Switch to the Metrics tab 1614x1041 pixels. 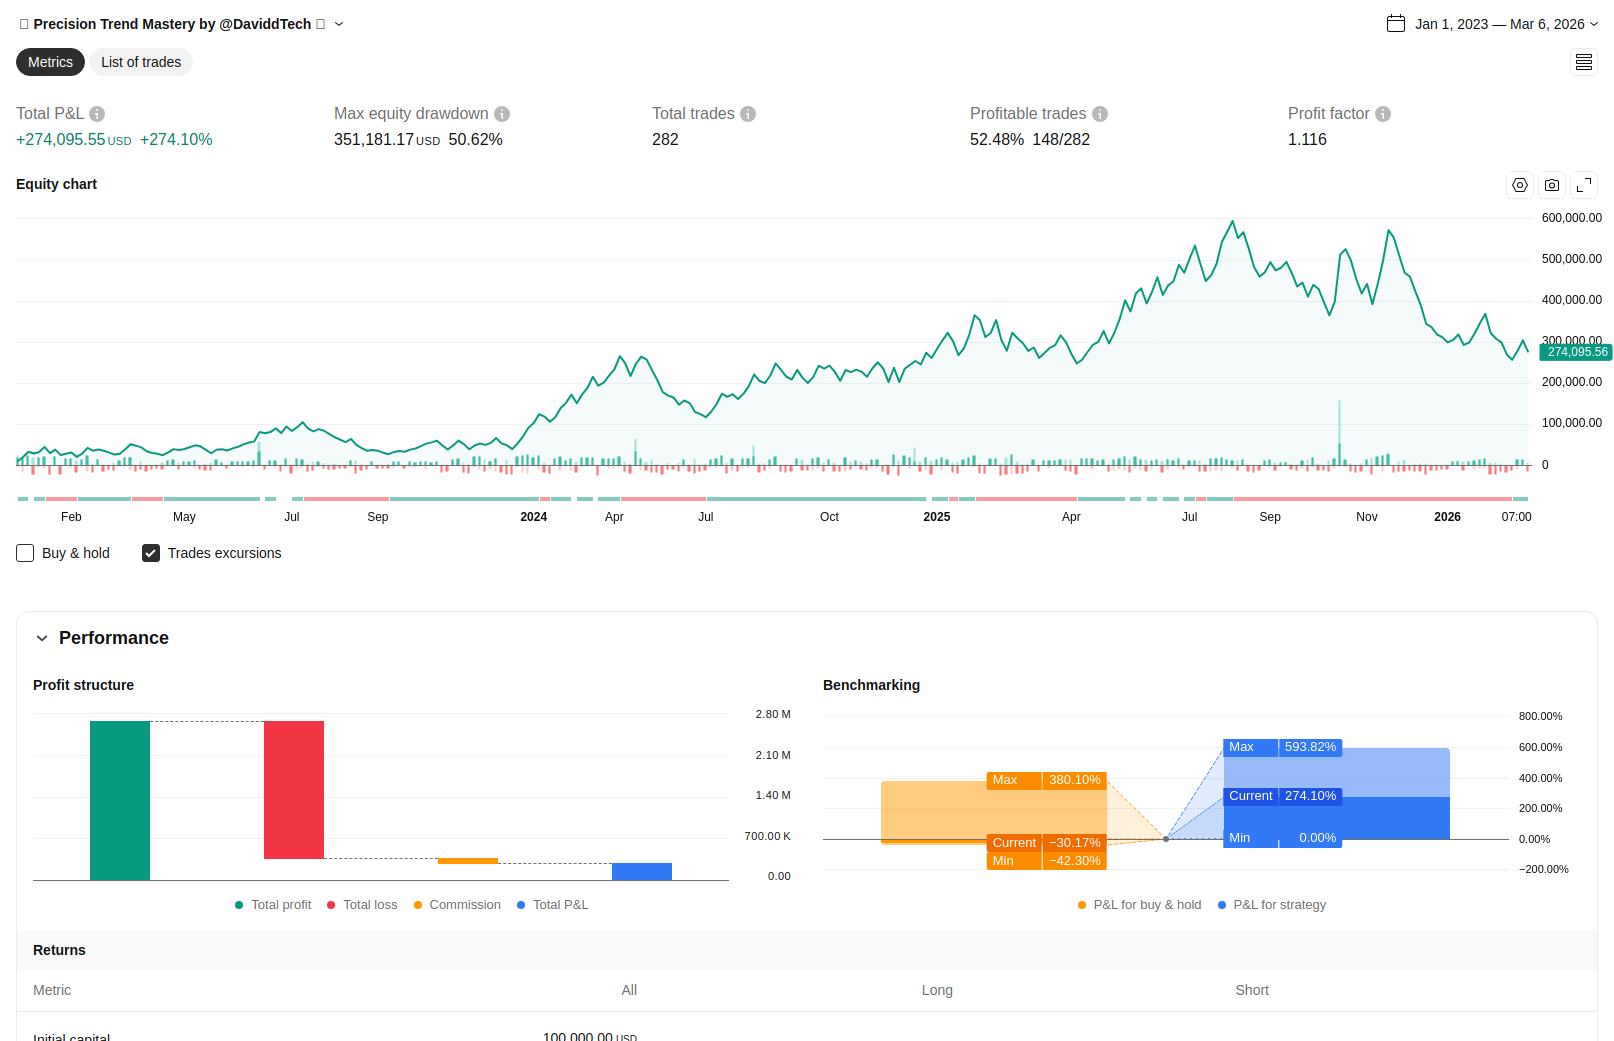tap(50, 62)
